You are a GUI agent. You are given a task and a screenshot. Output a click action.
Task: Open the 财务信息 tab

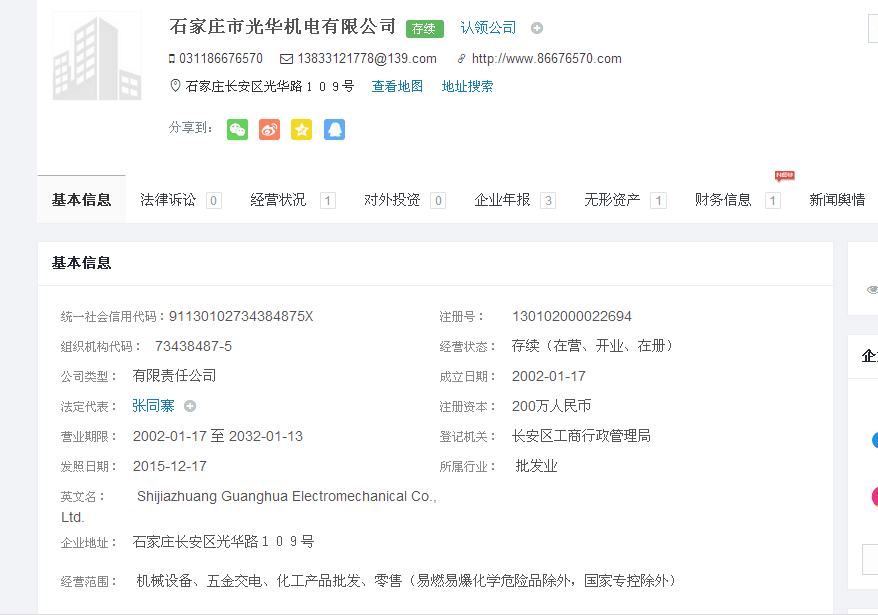point(723,200)
